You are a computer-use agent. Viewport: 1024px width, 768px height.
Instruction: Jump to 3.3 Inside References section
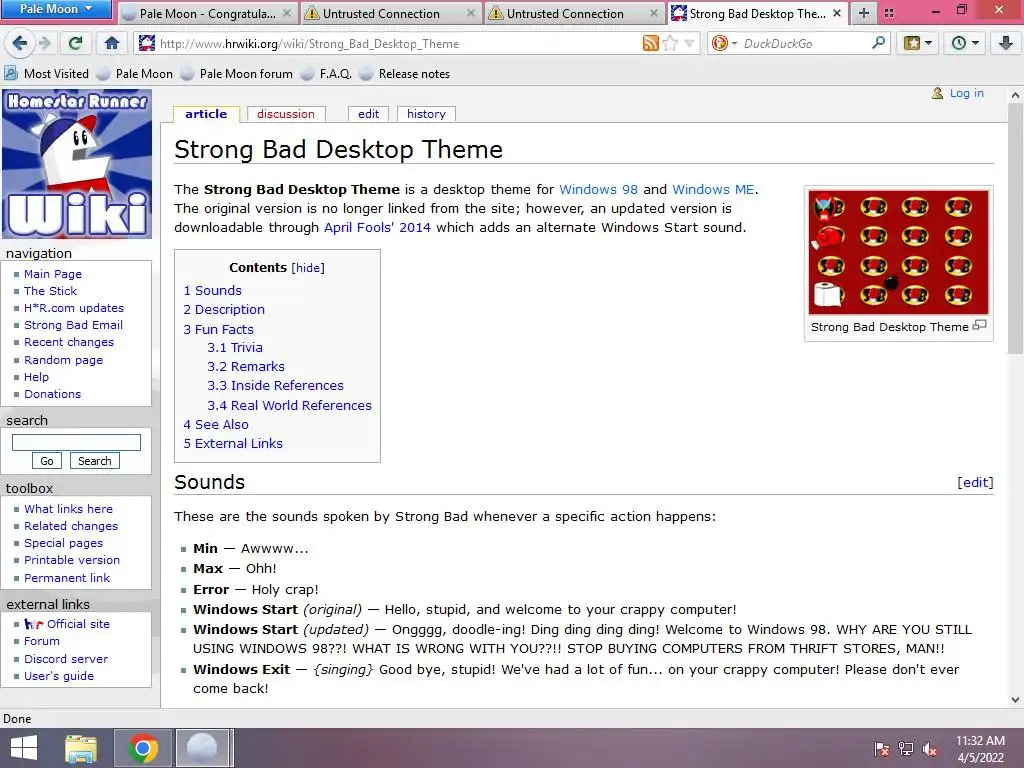[x=276, y=385]
